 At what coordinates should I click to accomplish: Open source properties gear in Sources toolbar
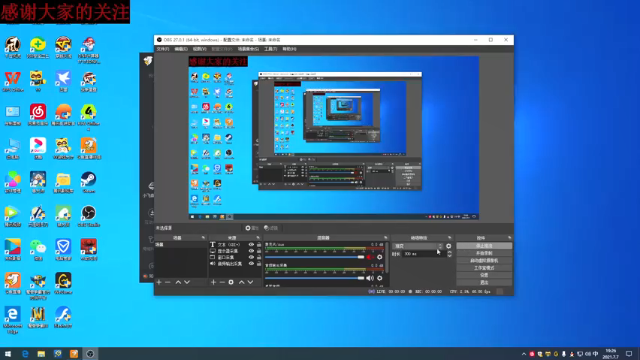click(231, 282)
